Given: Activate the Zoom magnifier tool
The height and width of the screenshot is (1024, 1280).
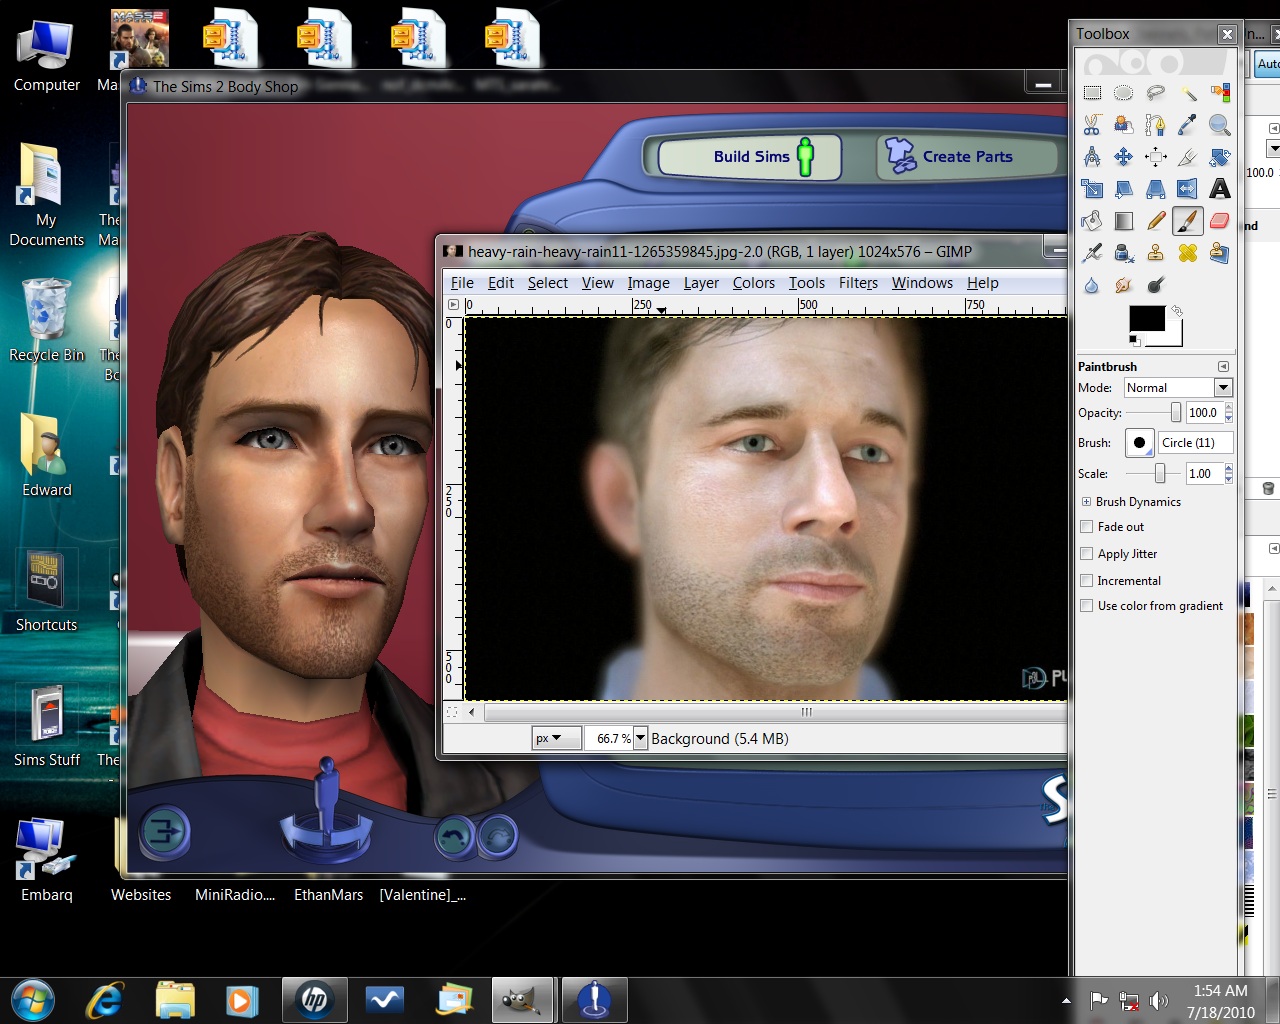Looking at the screenshot, I should click(1219, 125).
